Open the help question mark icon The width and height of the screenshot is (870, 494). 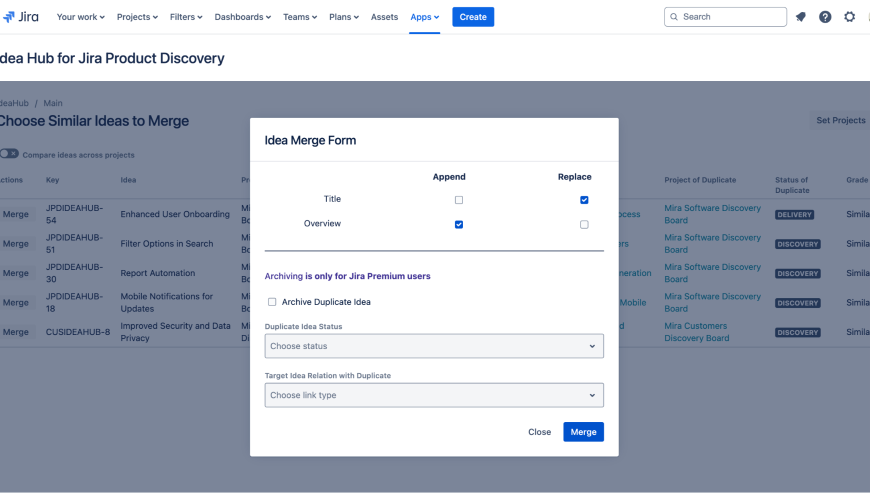coord(825,17)
